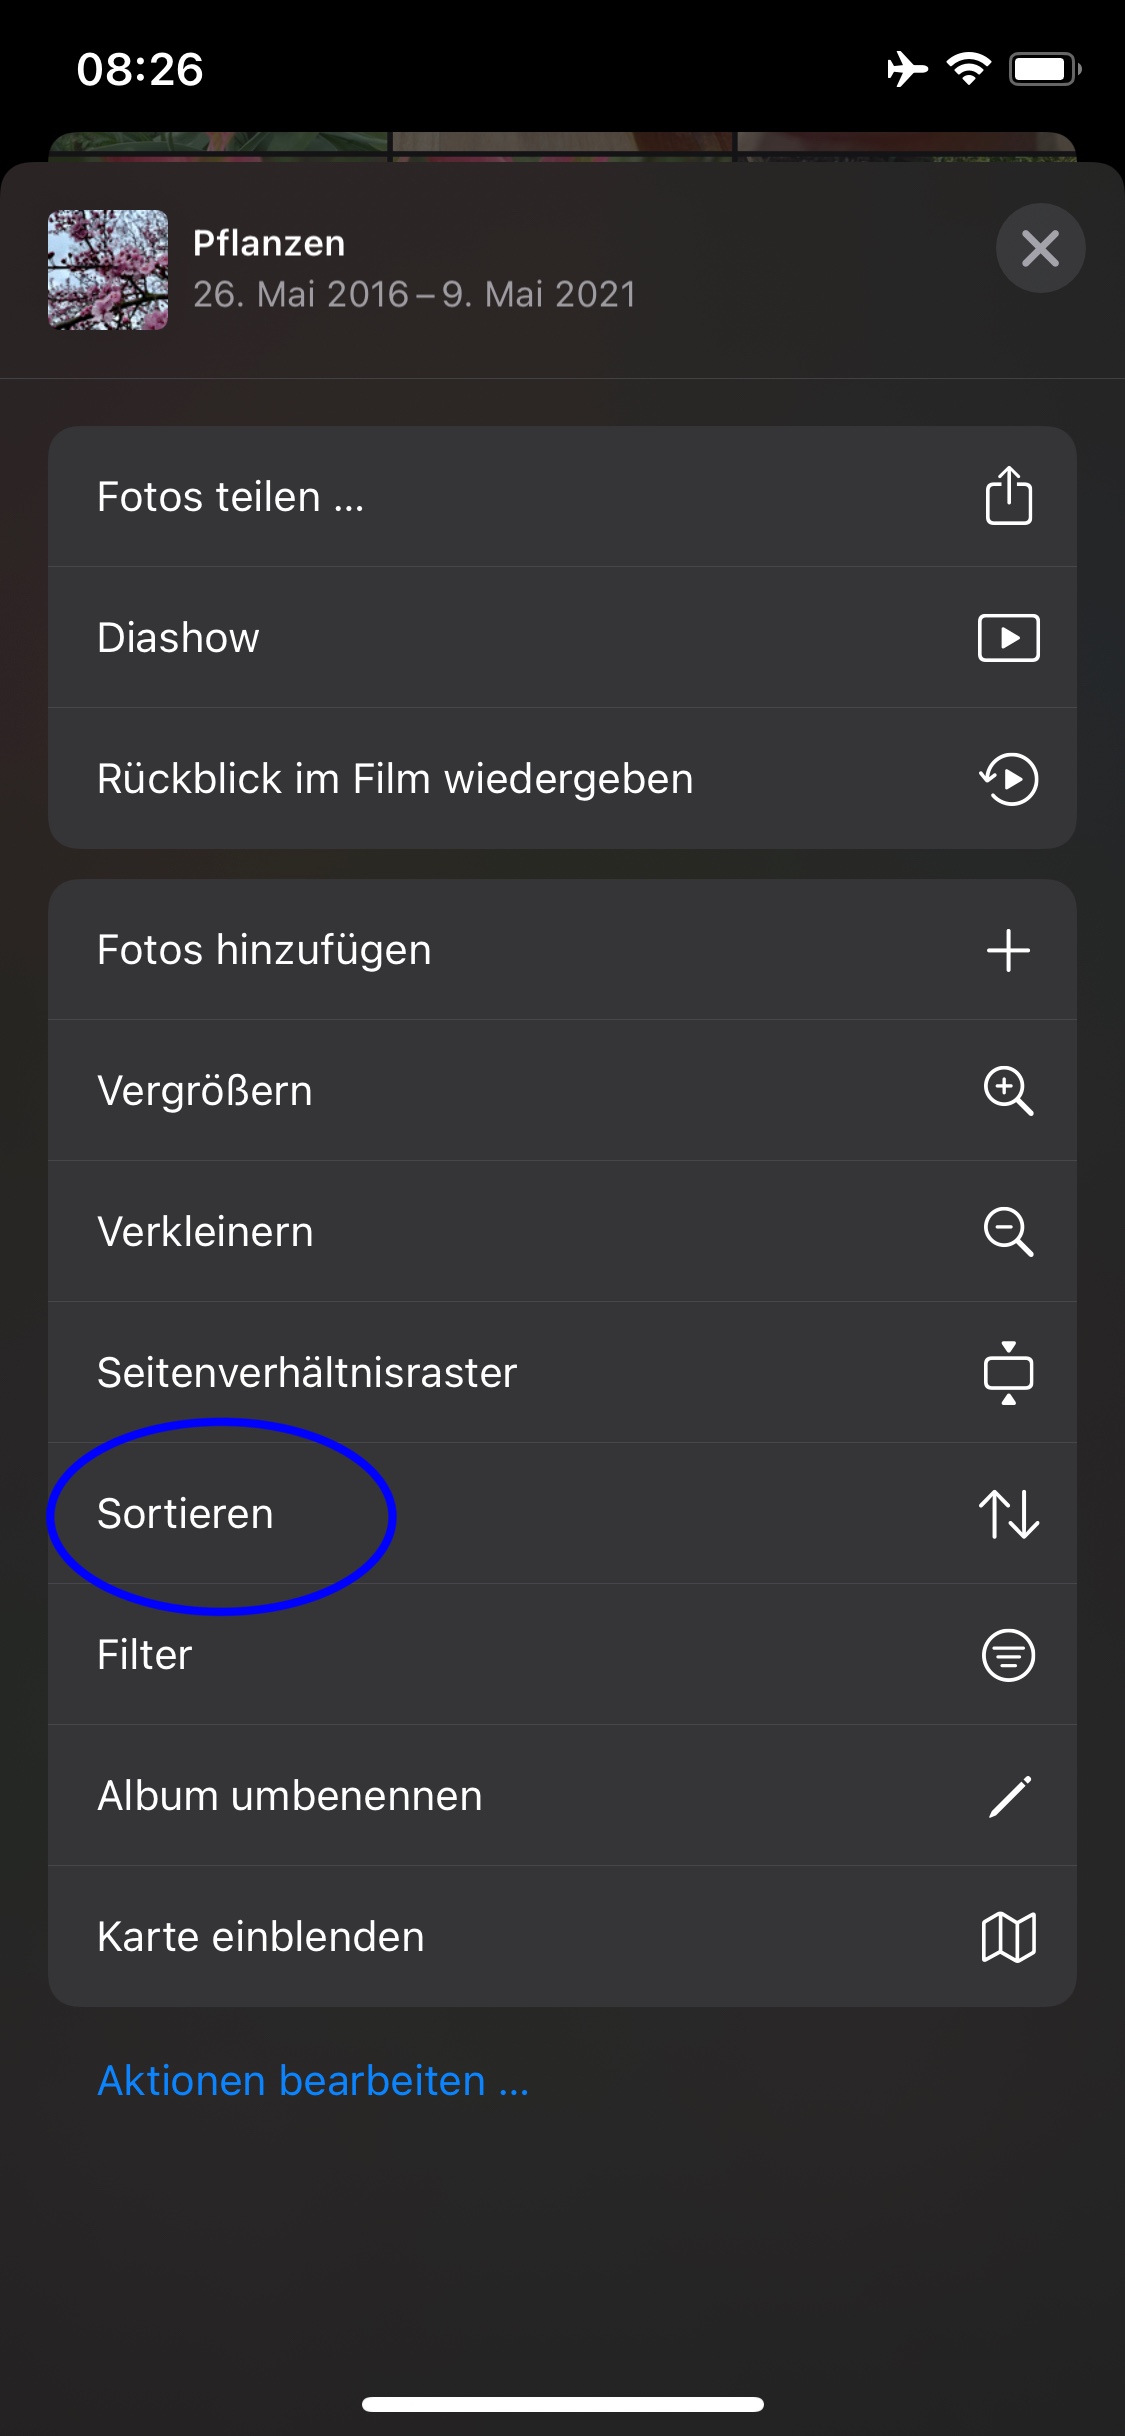This screenshot has width=1125, height=2436.
Task: Tap the zoom-in magnifier icon
Action: click(x=1008, y=1091)
